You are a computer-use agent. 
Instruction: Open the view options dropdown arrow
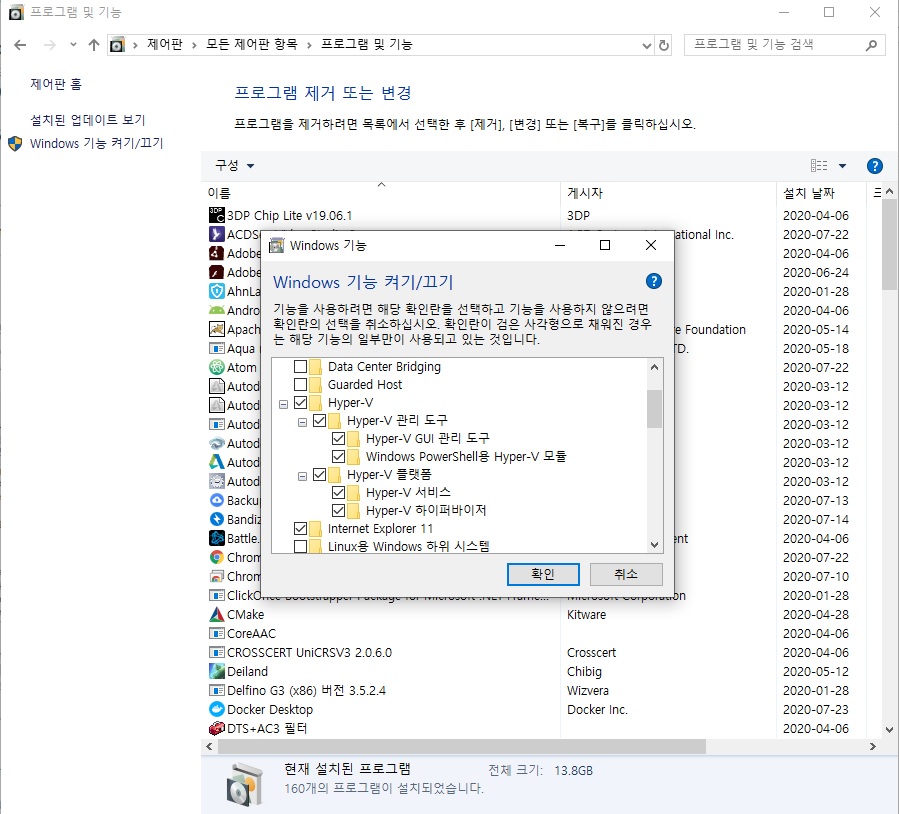coord(842,166)
